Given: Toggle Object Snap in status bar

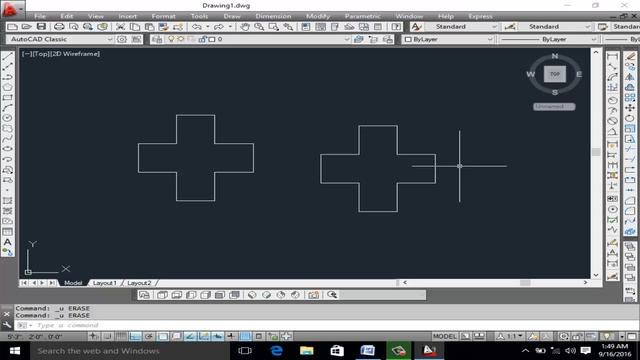Looking at the screenshot, I should tap(162, 336).
